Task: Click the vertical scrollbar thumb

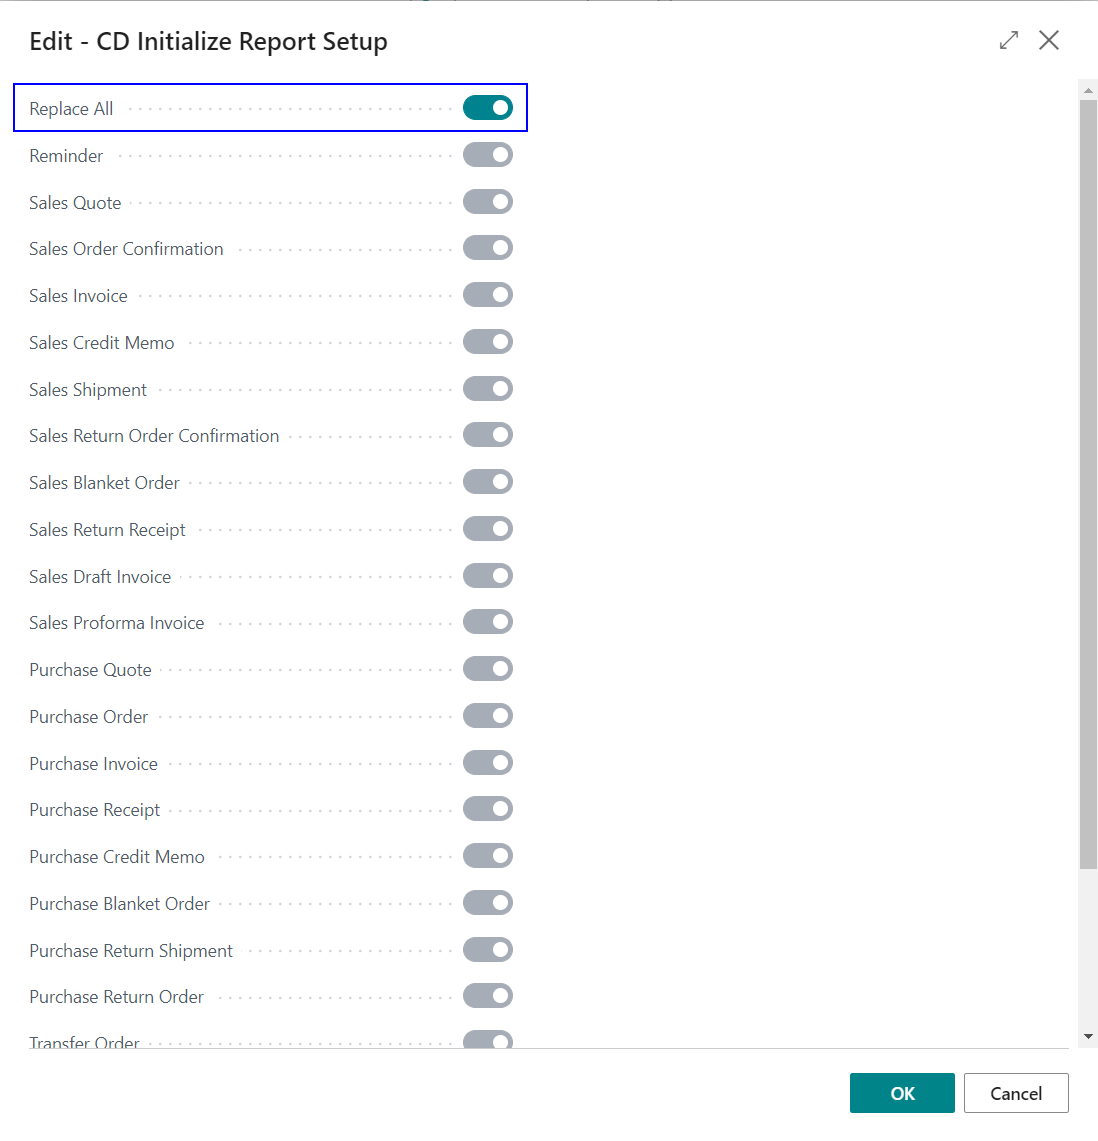Action: pyautogui.click(x=1089, y=485)
